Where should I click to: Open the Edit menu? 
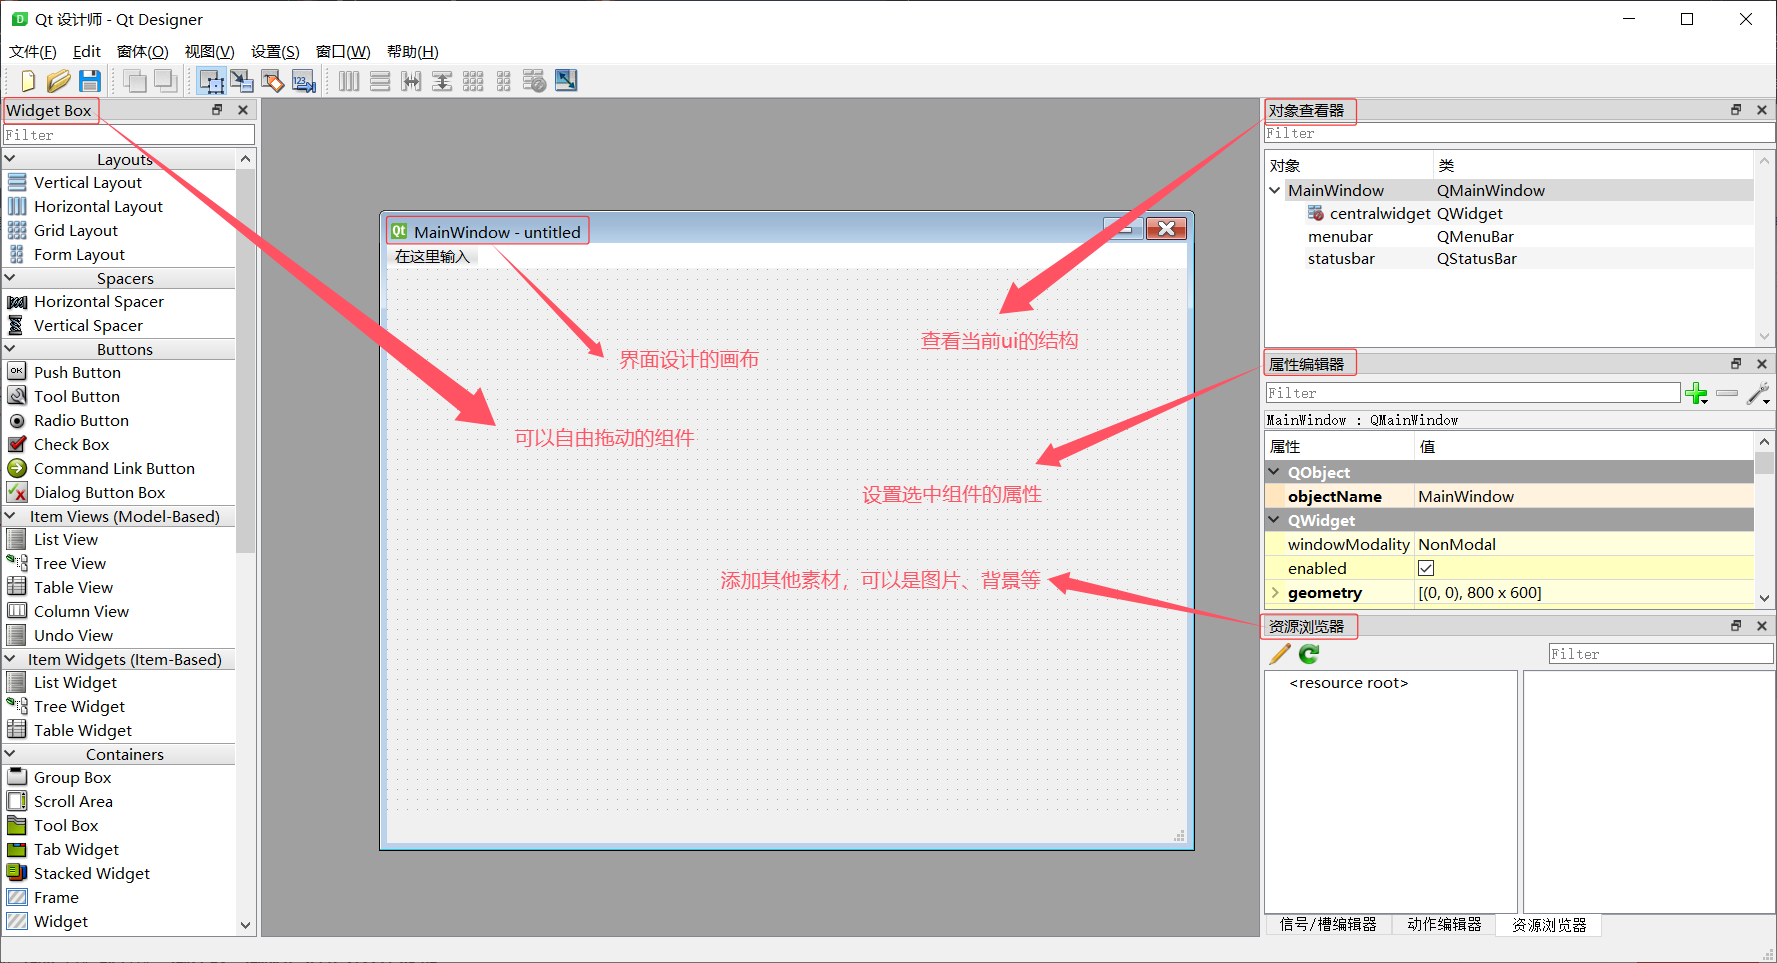pos(87,51)
